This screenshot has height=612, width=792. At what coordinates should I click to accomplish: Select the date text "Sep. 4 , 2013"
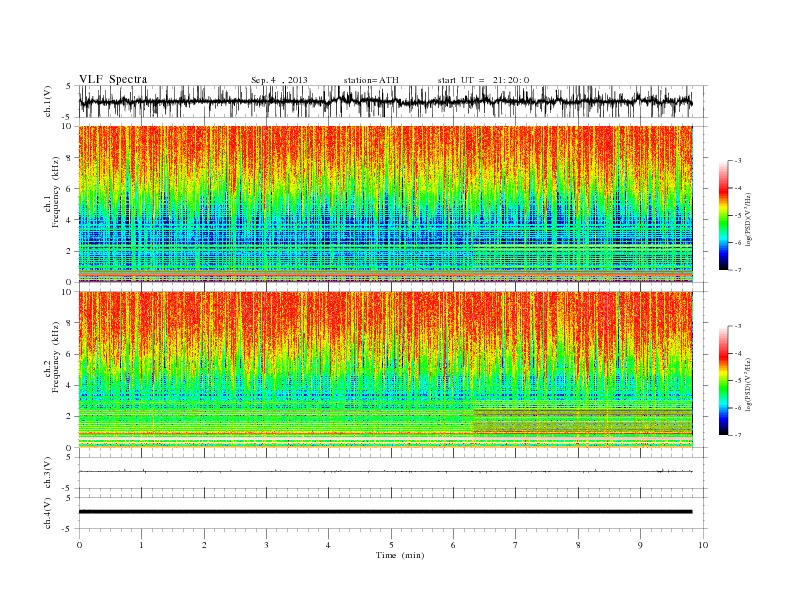point(279,80)
